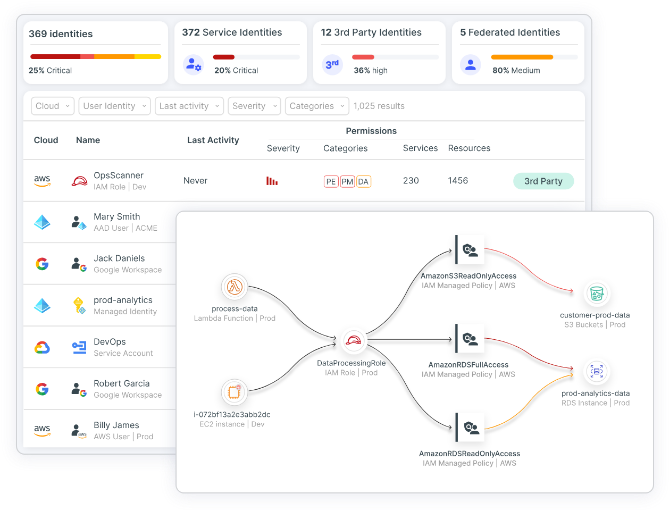The height and width of the screenshot is (512, 670).
Task: Click the AmazonS3ReadOnlyAccess policy icon
Action: click(468, 250)
